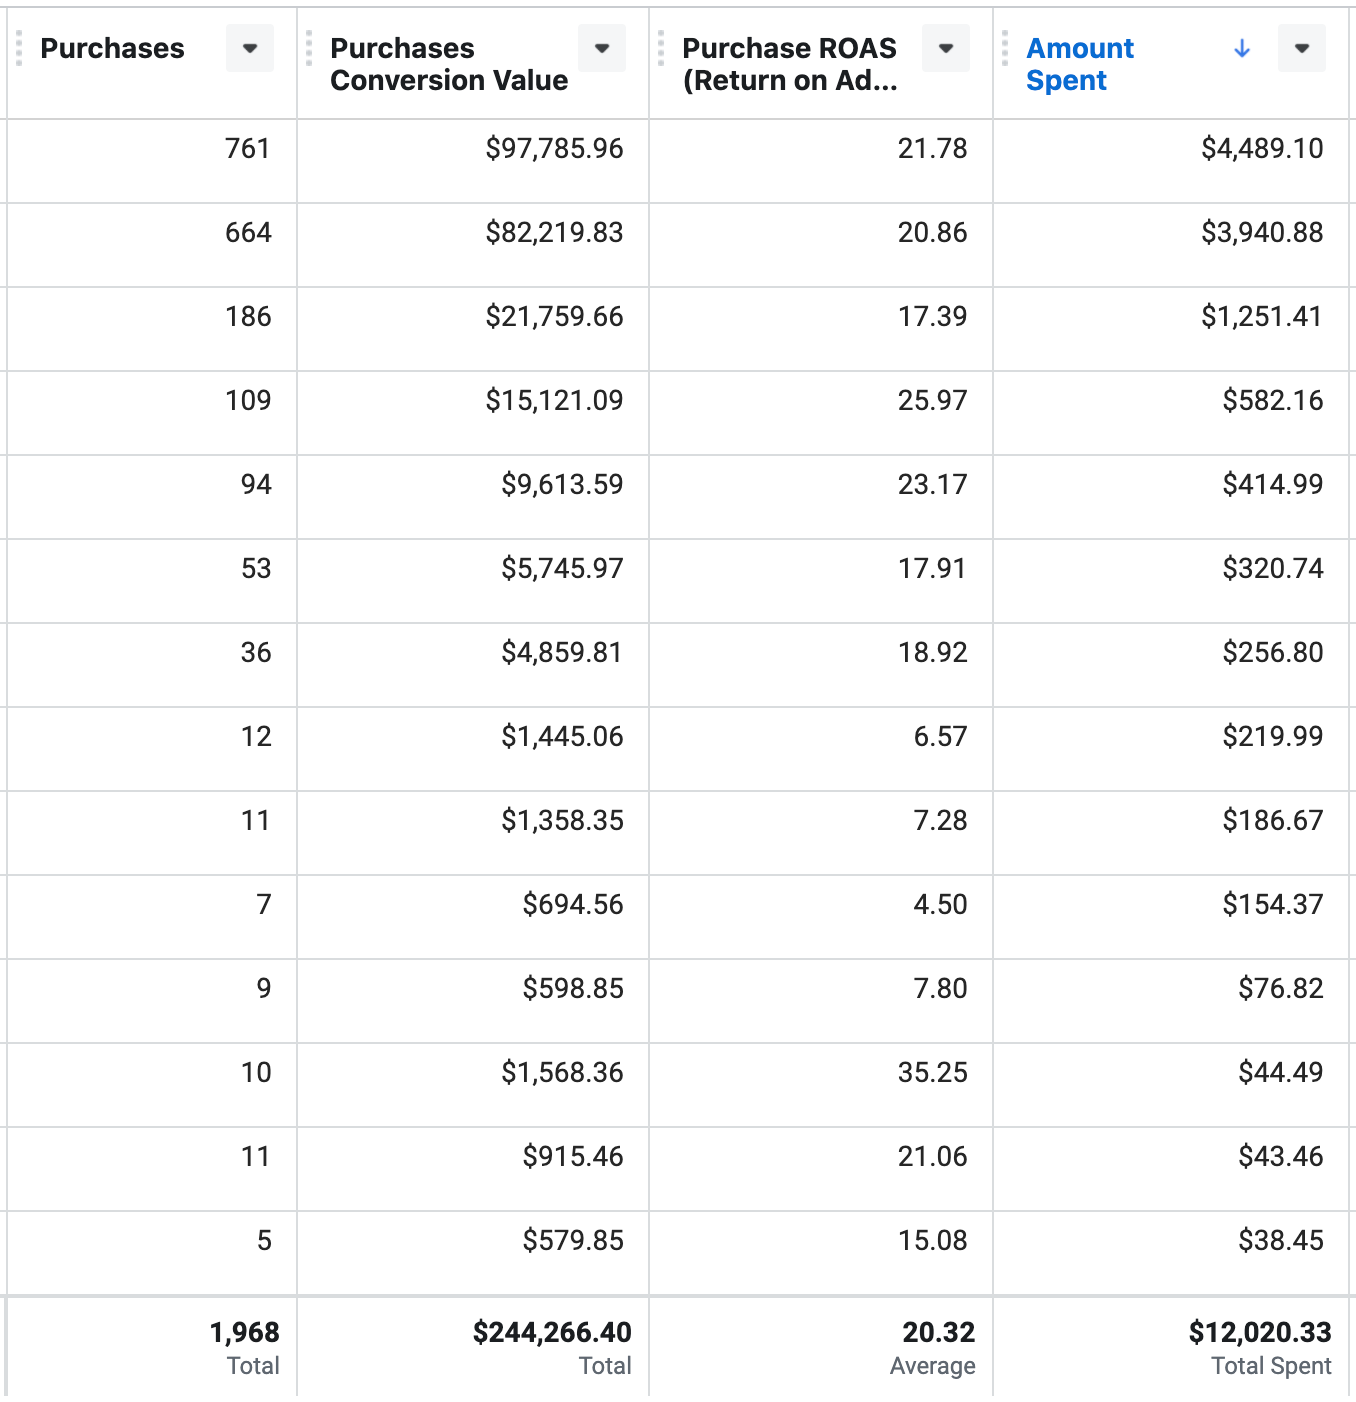Click the 1,968 Total purchases value
The width and height of the screenshot is (1356, 1402).
tap(244, 1332)
